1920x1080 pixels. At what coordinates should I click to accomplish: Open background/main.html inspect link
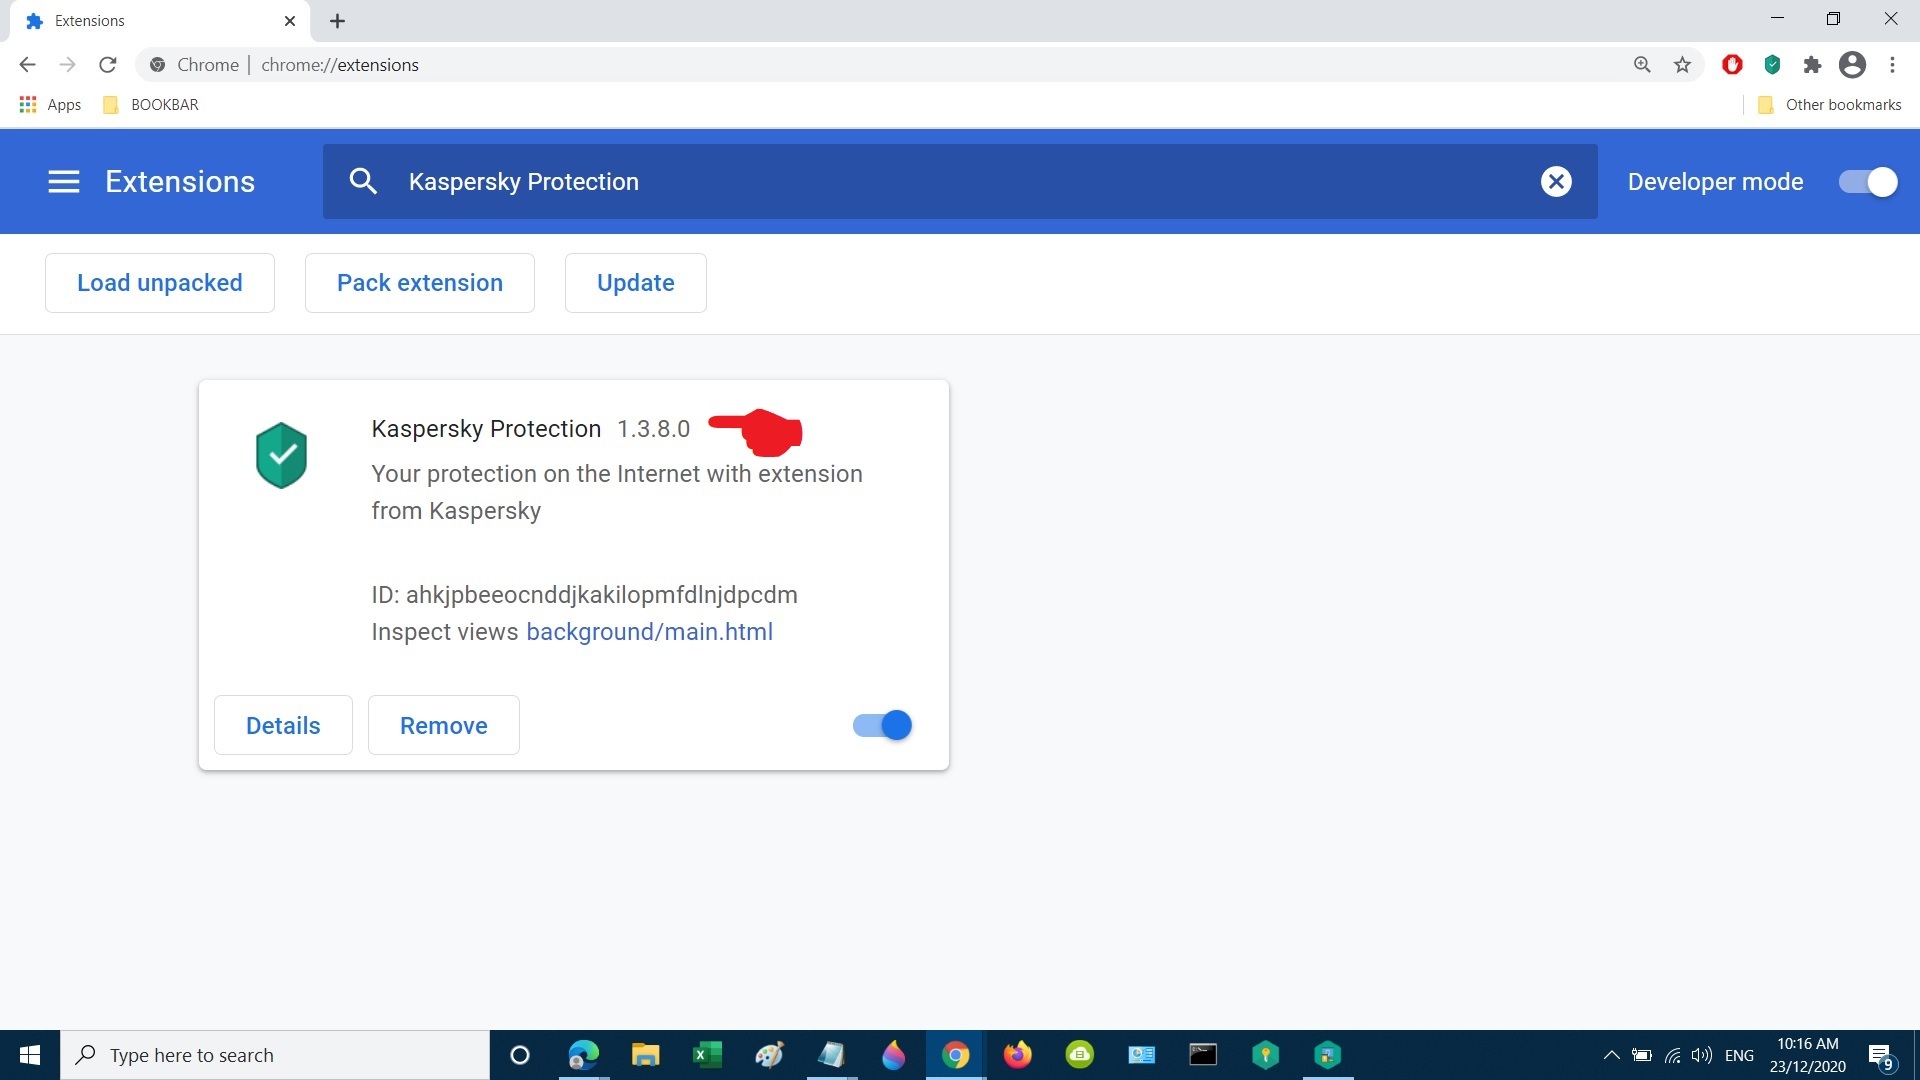tap(649, 632)
